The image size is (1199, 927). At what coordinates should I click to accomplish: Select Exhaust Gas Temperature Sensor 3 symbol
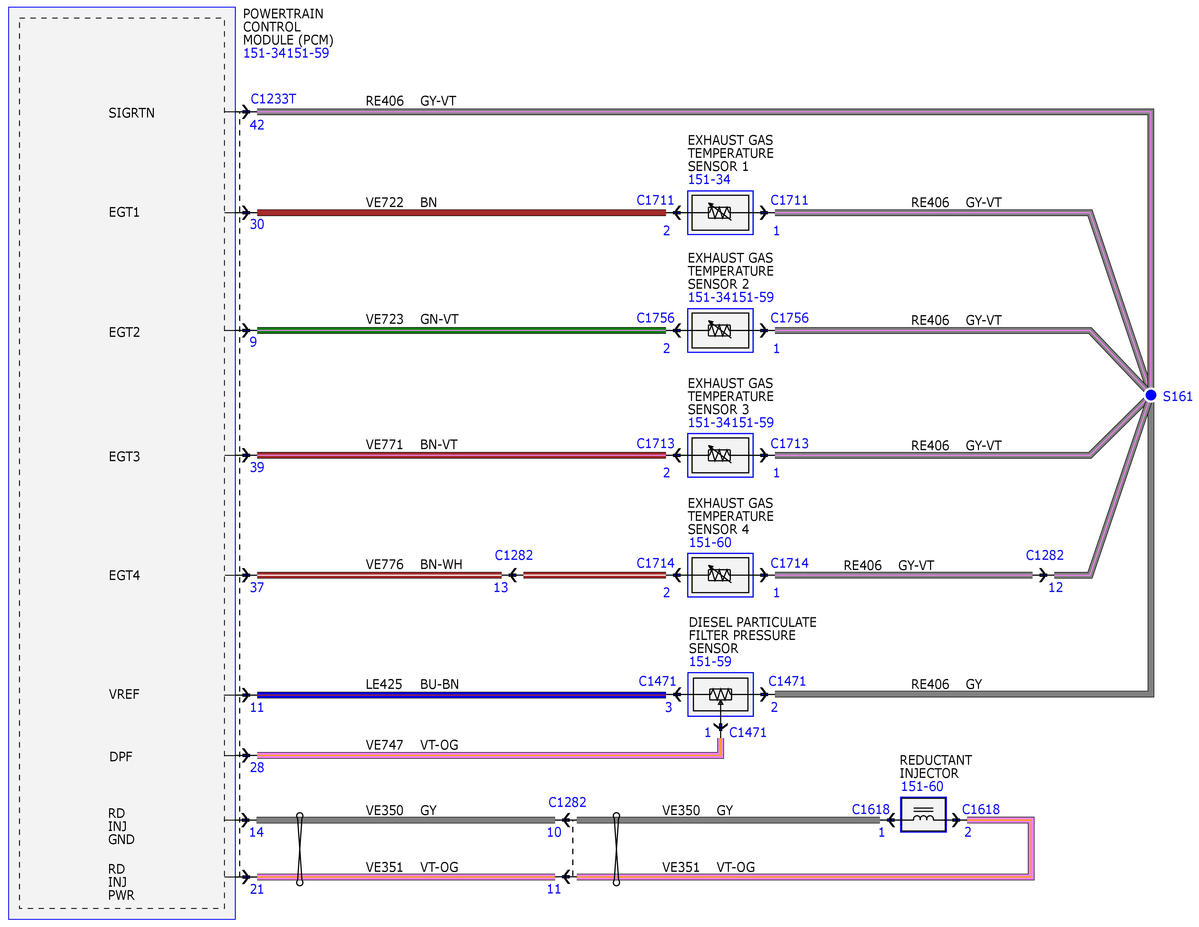(720, 455)
